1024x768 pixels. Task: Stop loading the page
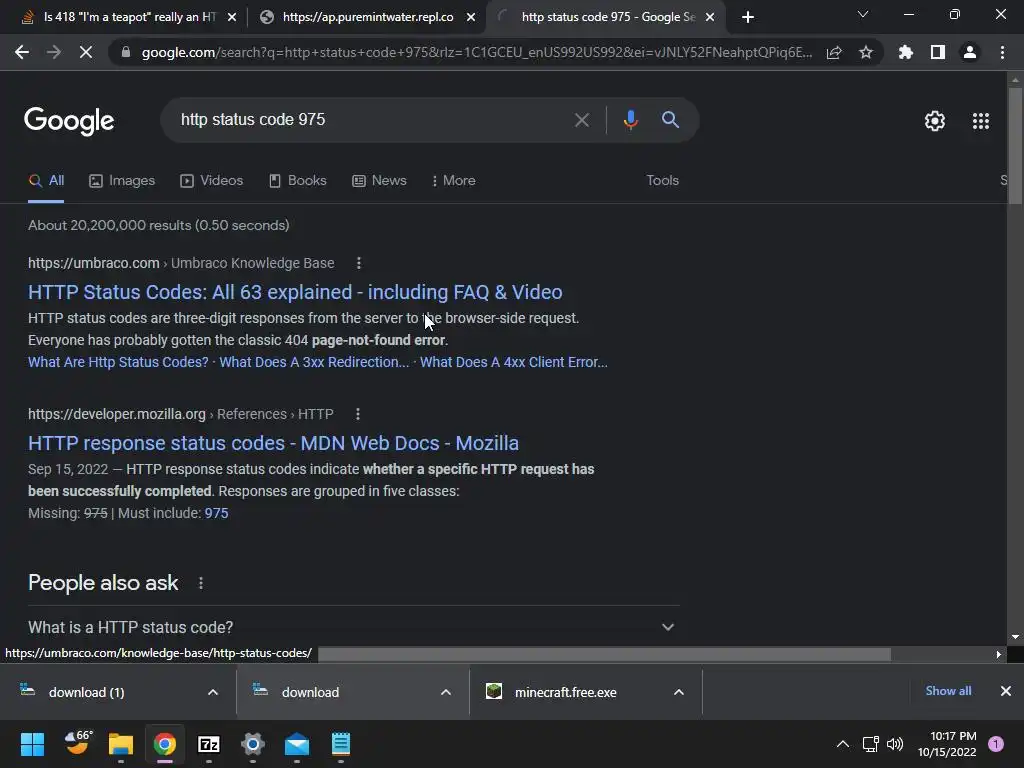pyautogui.click(x=86, y=52)
